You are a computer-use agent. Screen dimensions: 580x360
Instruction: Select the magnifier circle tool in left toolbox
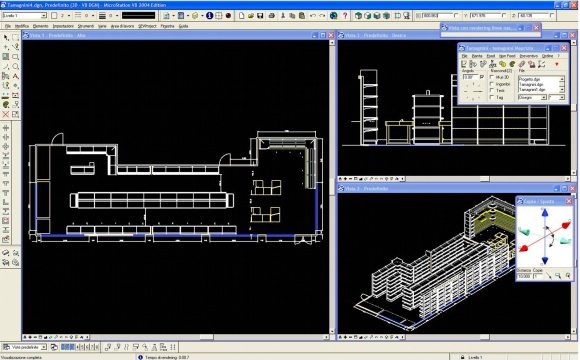(16, 66)
